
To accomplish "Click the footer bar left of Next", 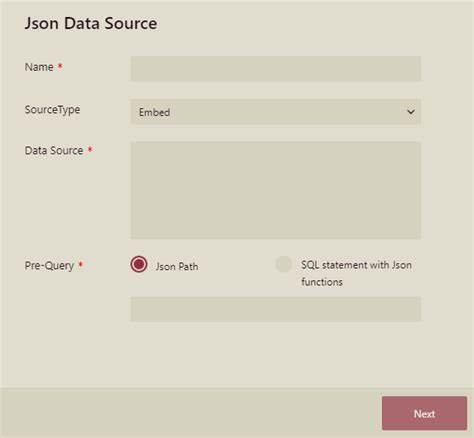I will 191,413.
